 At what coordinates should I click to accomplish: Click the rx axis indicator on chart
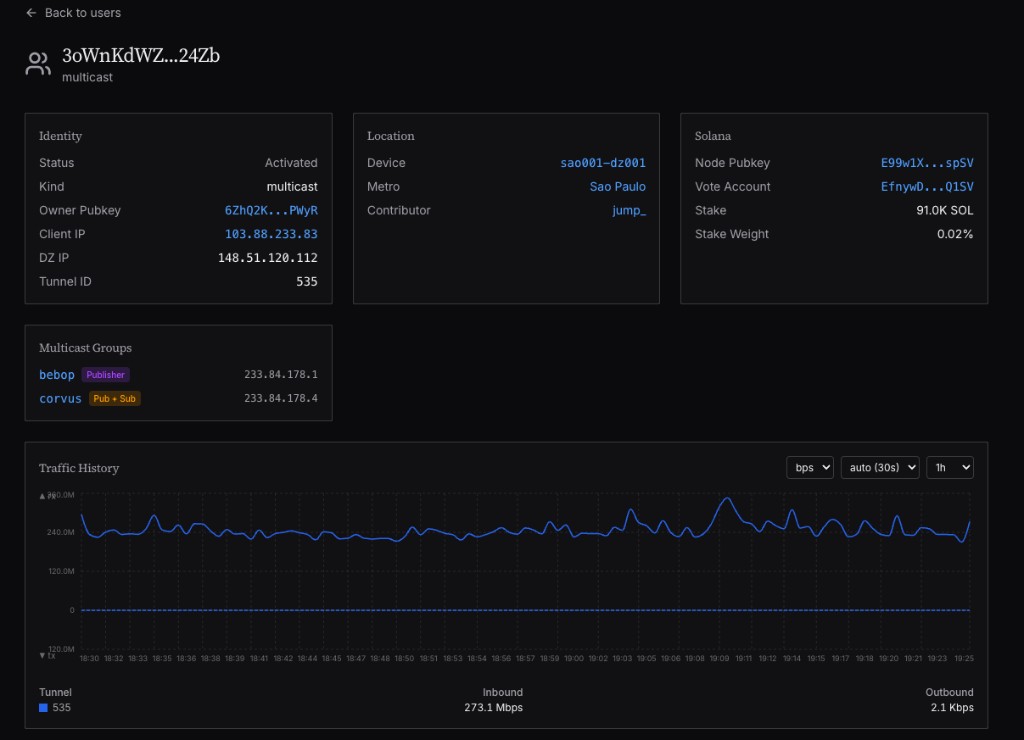click(46, 496)
